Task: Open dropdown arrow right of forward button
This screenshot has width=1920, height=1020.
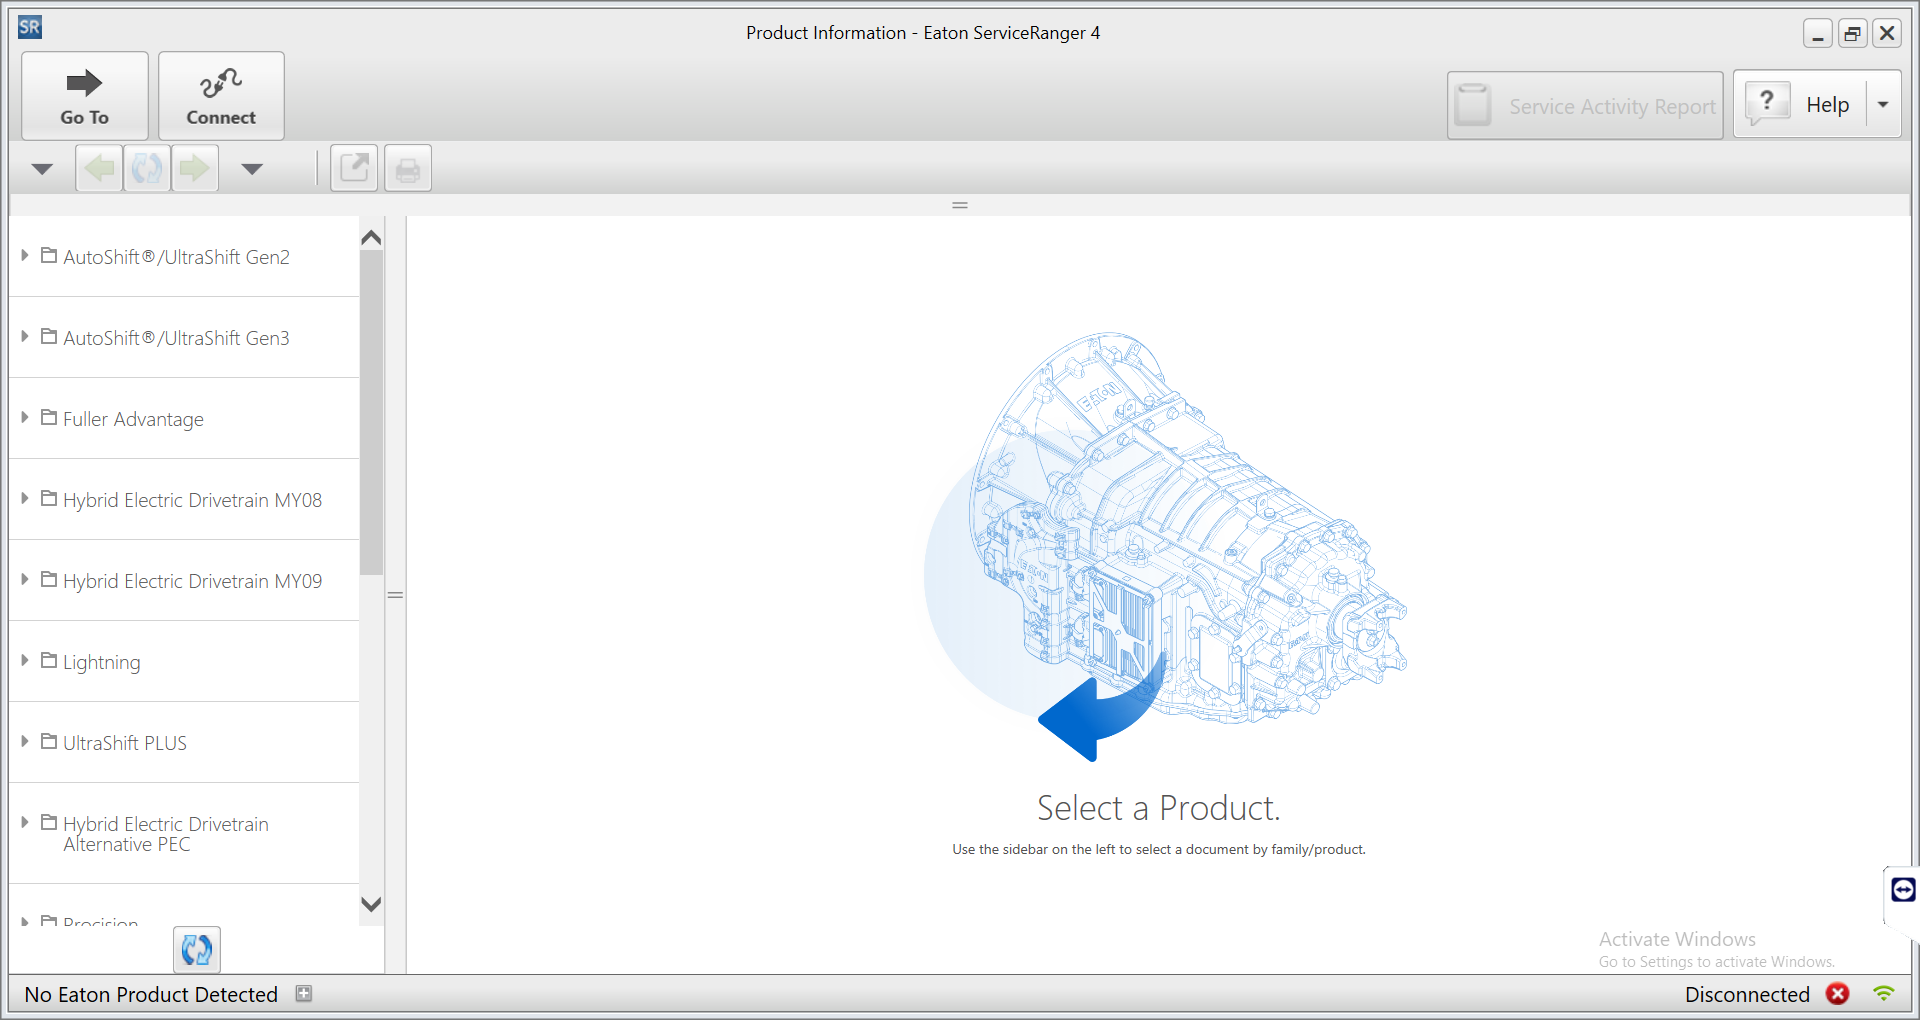Action: point(252,169)
